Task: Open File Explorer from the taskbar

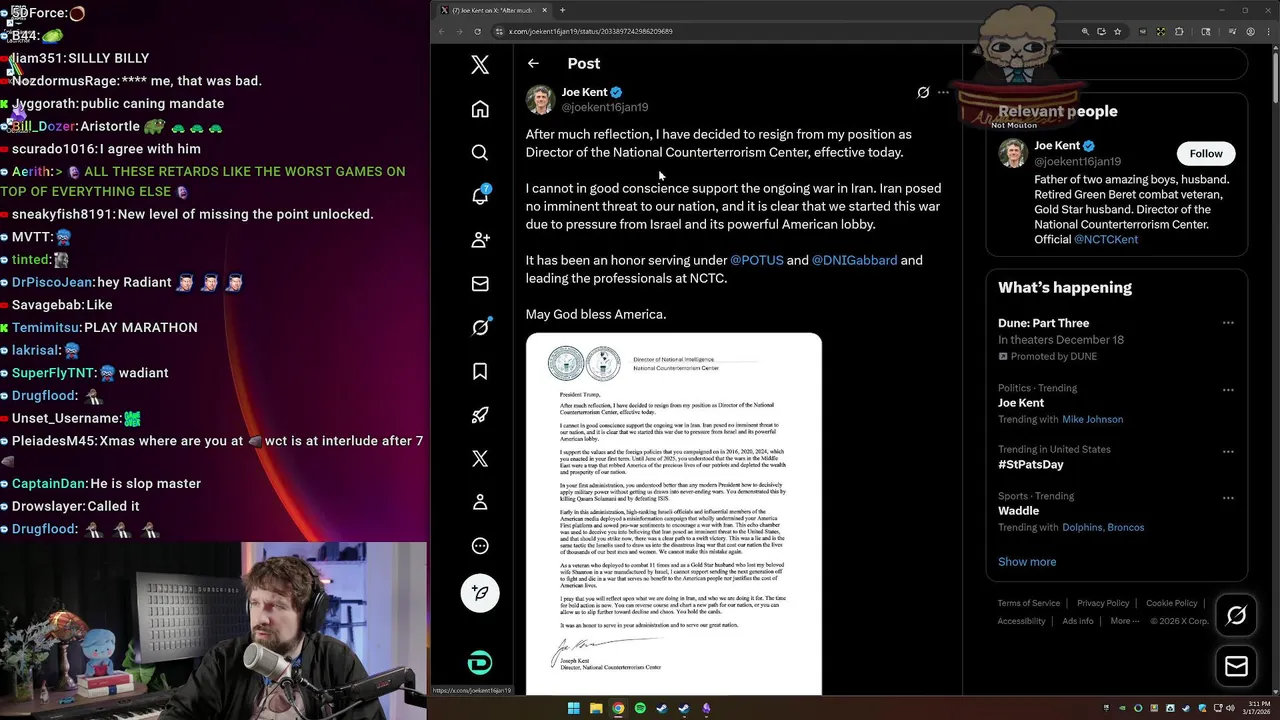Action: tap(596, 709)
